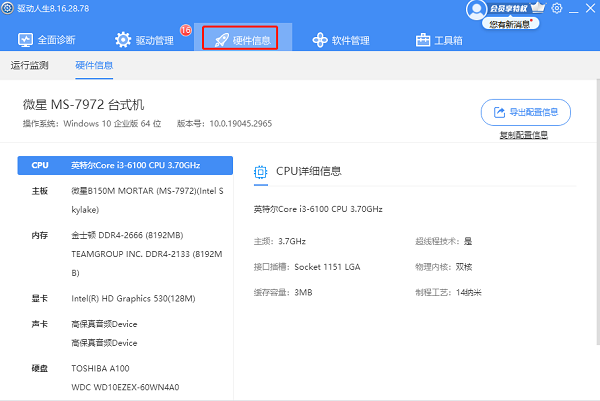Select the 硬件信息 sub-tab
The image size is (600, 401).
[94, 66]
